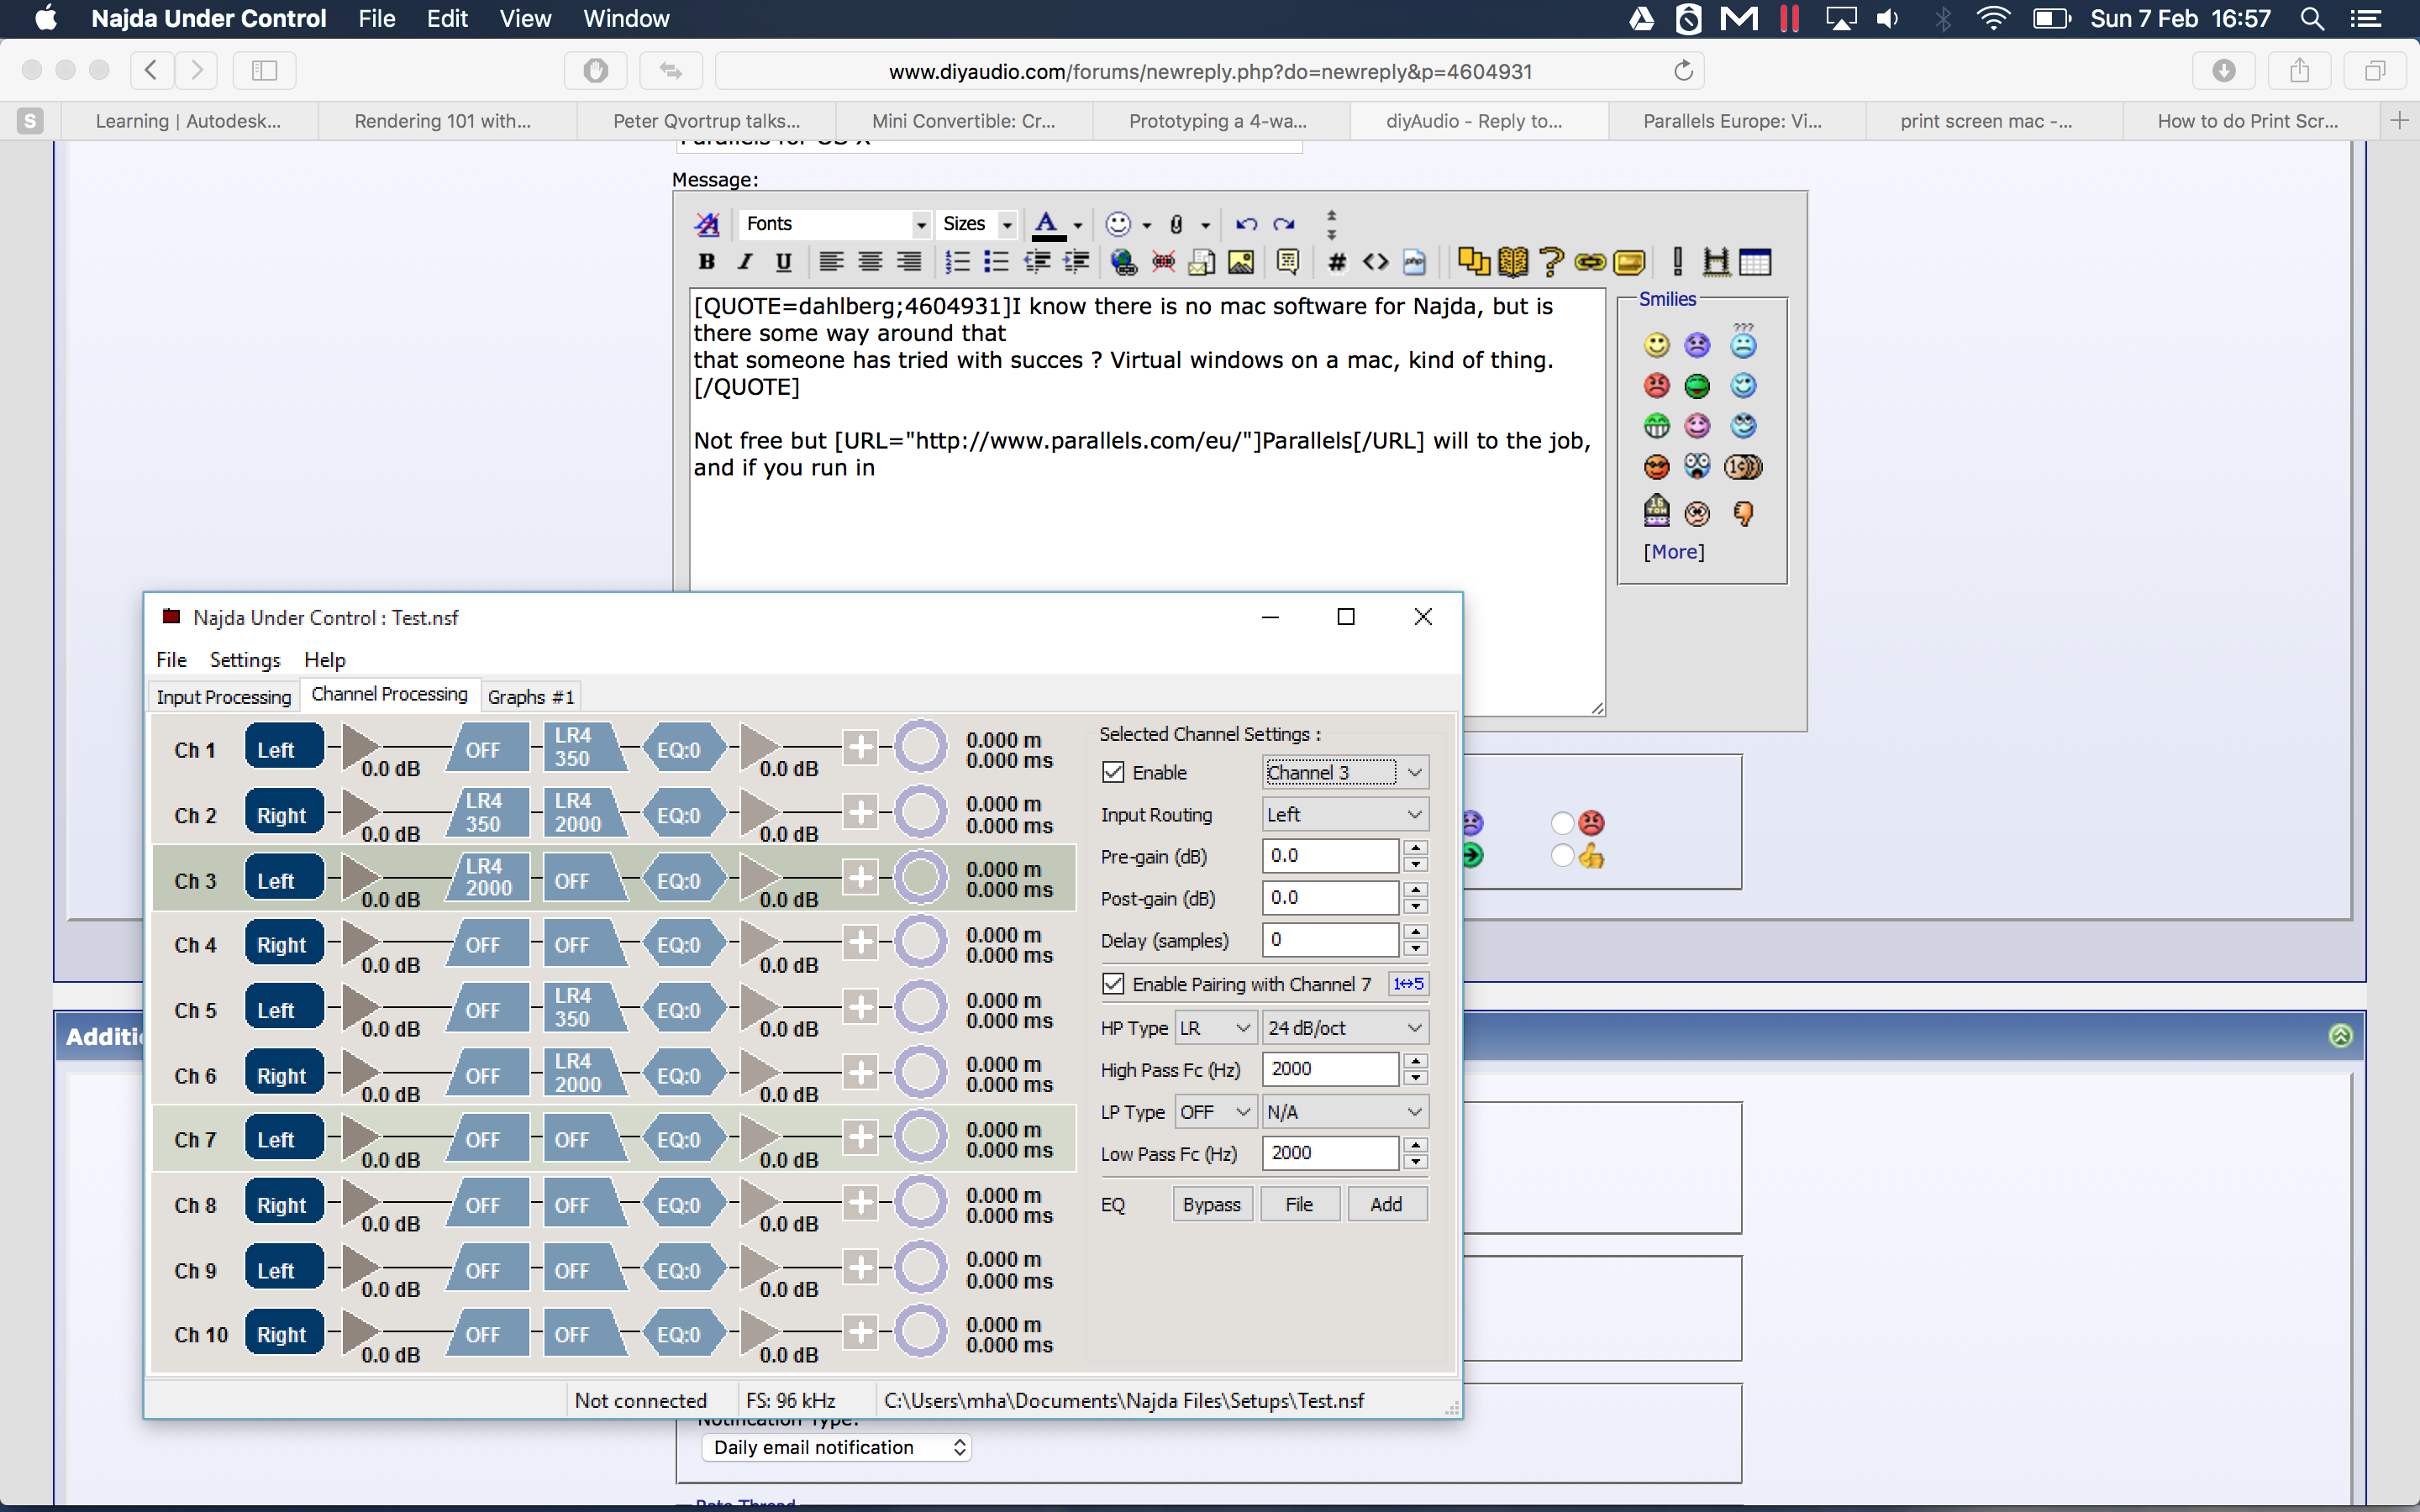Click the smilie face toolbar icon
The width and height of the screenshot is (2420, 1512).
click(x=1118, y=224)
